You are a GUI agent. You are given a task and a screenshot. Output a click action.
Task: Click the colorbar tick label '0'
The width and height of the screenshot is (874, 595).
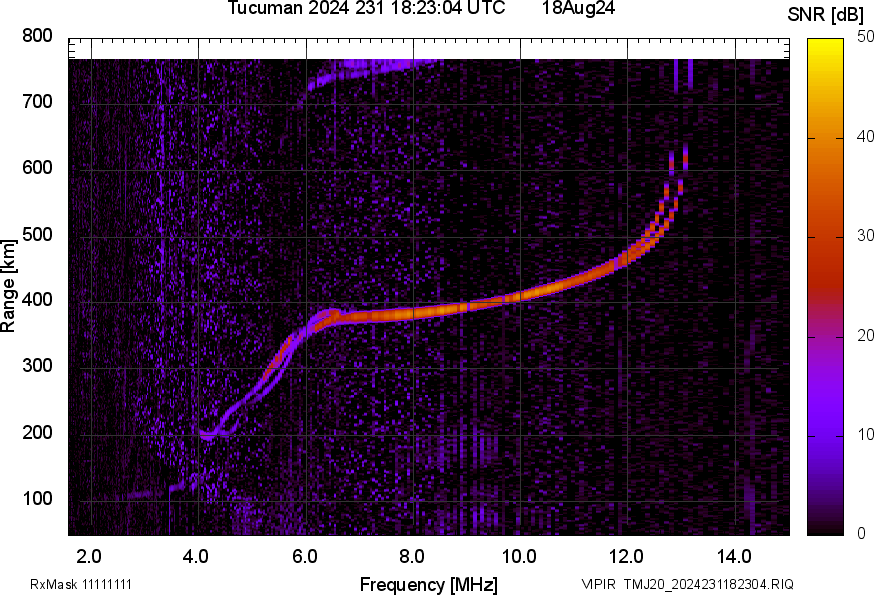(x=861, y=534)
